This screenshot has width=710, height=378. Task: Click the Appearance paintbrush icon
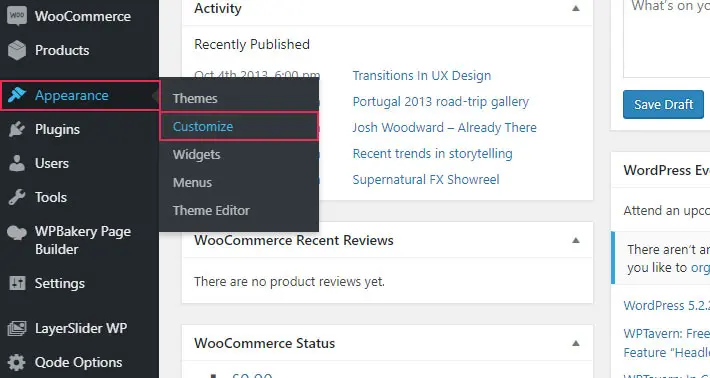click(17, 96)
